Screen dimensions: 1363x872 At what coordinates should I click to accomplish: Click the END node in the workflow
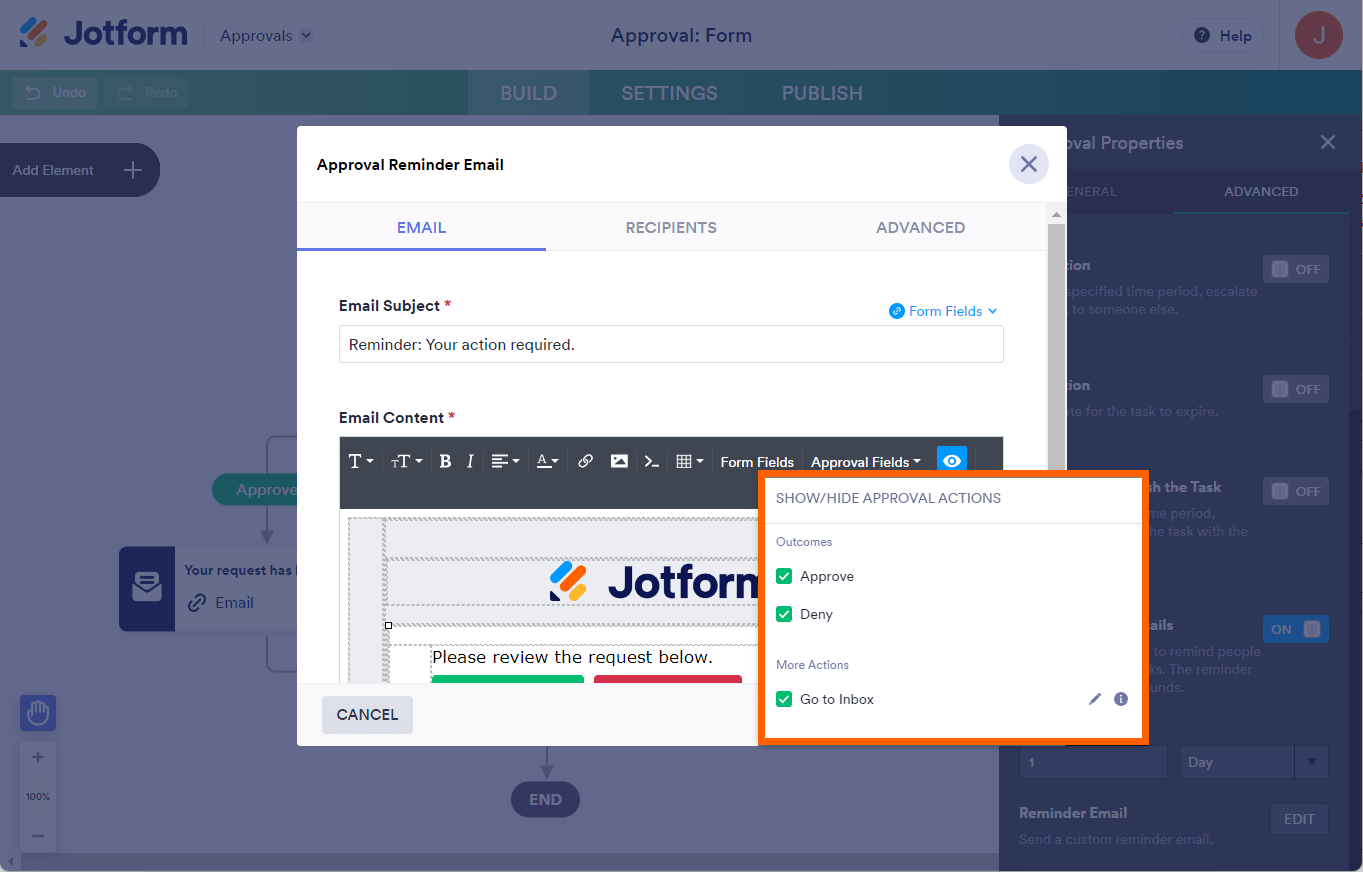546,800
